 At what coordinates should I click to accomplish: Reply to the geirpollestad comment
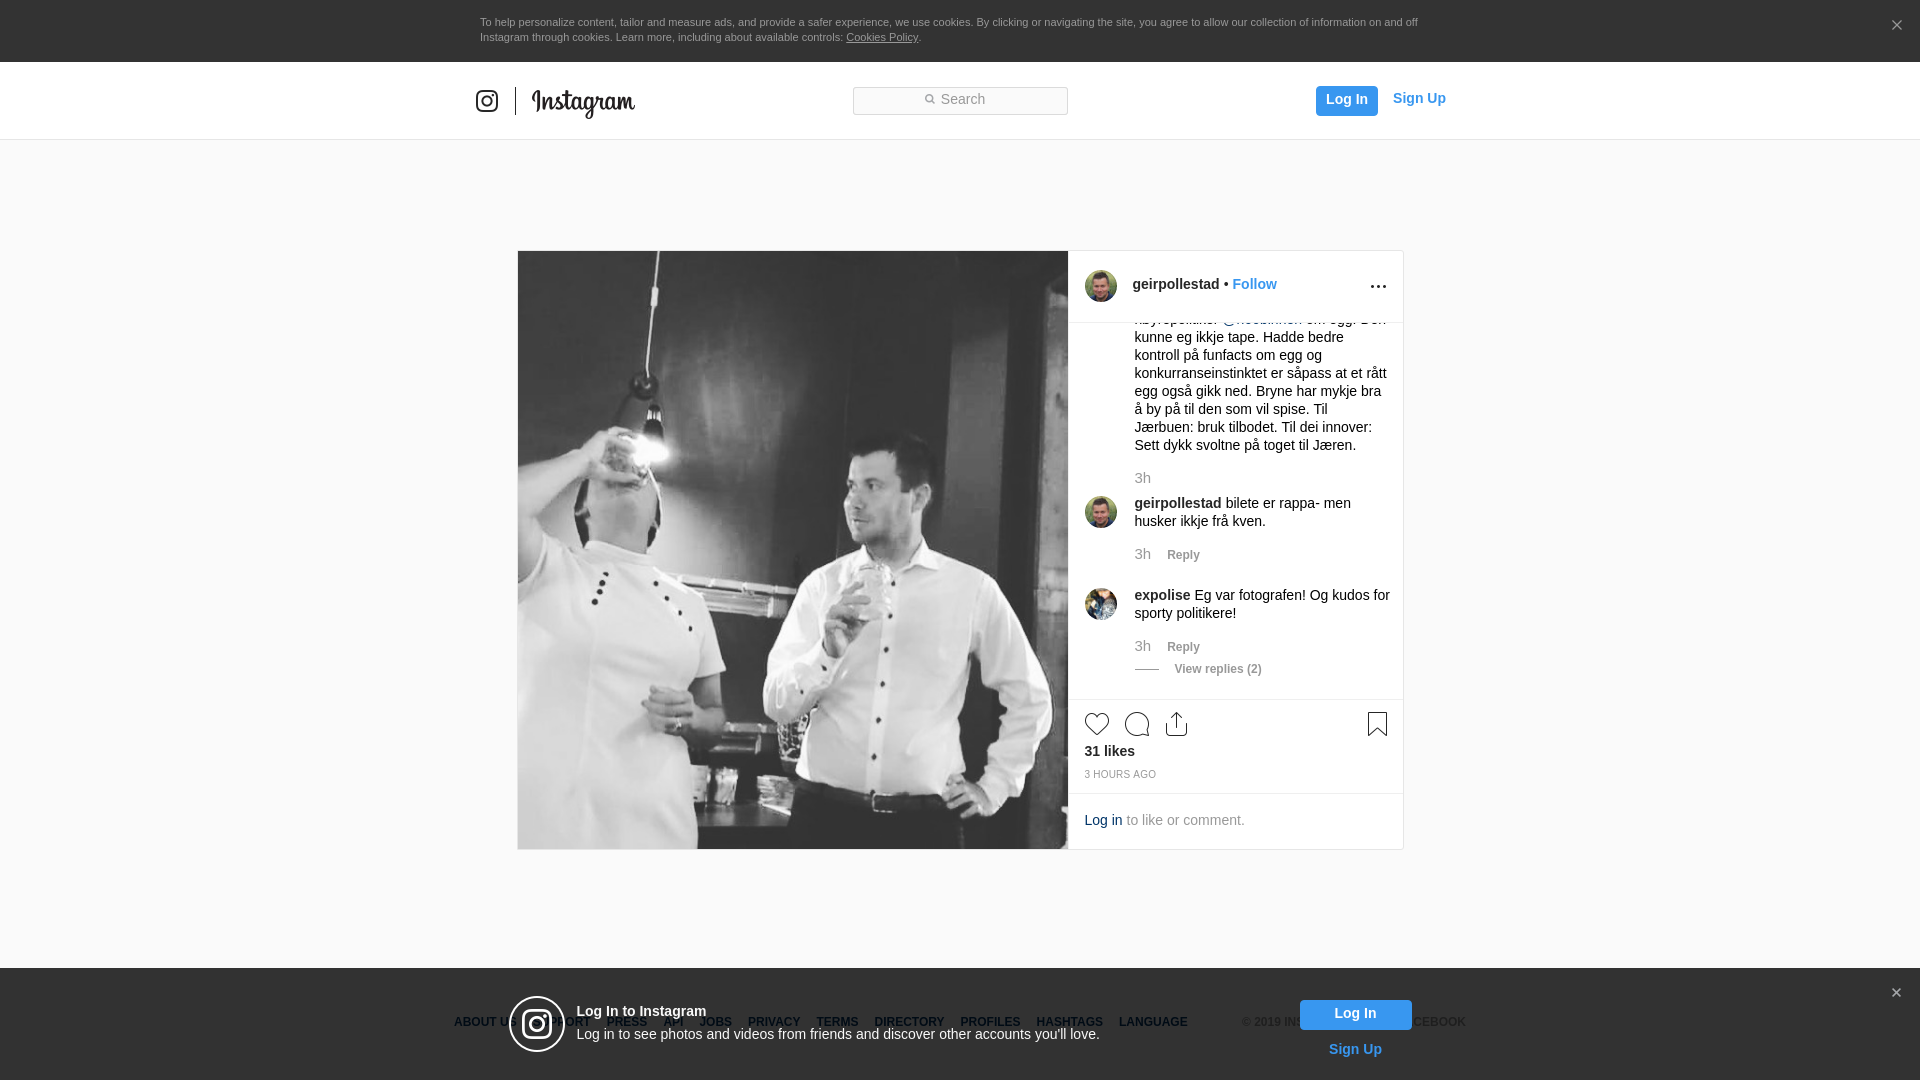click(x=1183, y=555)
